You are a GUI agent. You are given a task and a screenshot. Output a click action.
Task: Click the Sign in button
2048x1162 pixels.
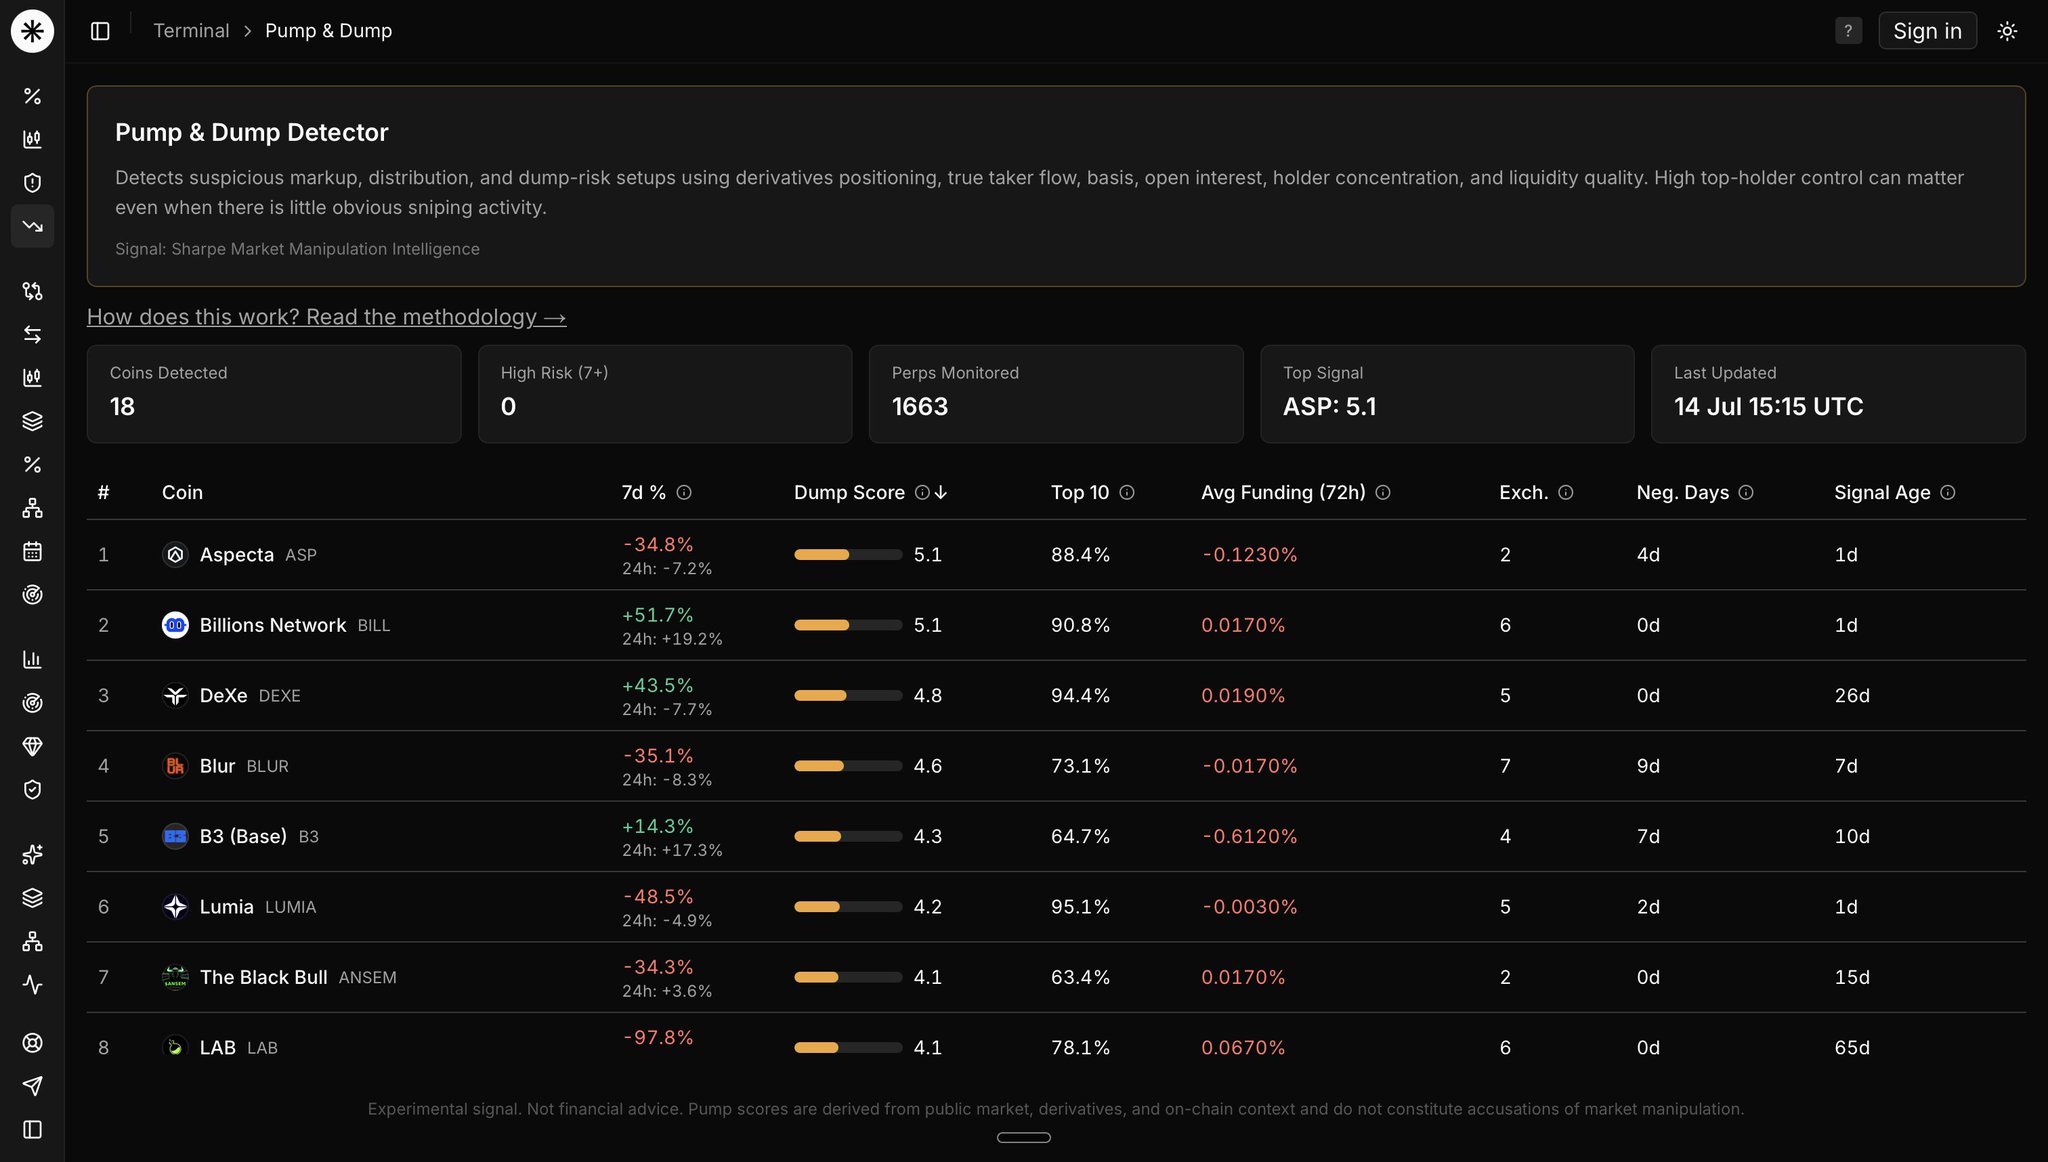click(x=1927, y=31)
